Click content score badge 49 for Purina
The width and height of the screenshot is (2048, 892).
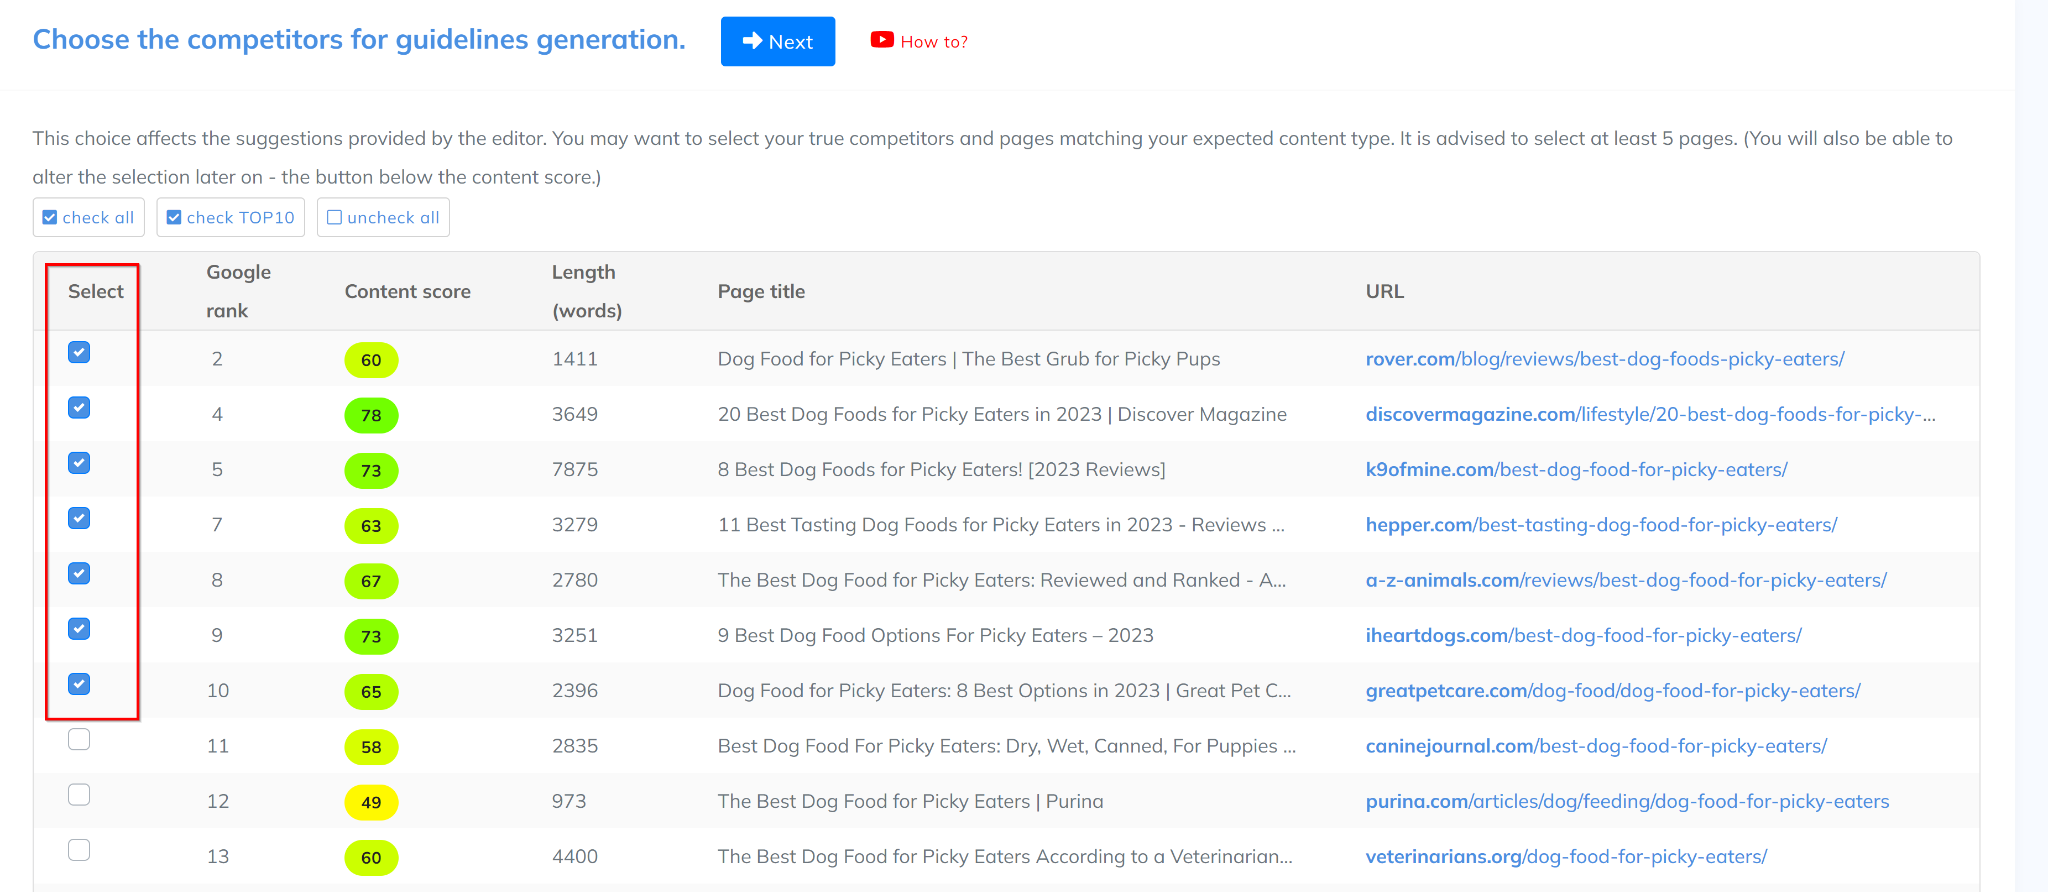(x=371, y=802)
